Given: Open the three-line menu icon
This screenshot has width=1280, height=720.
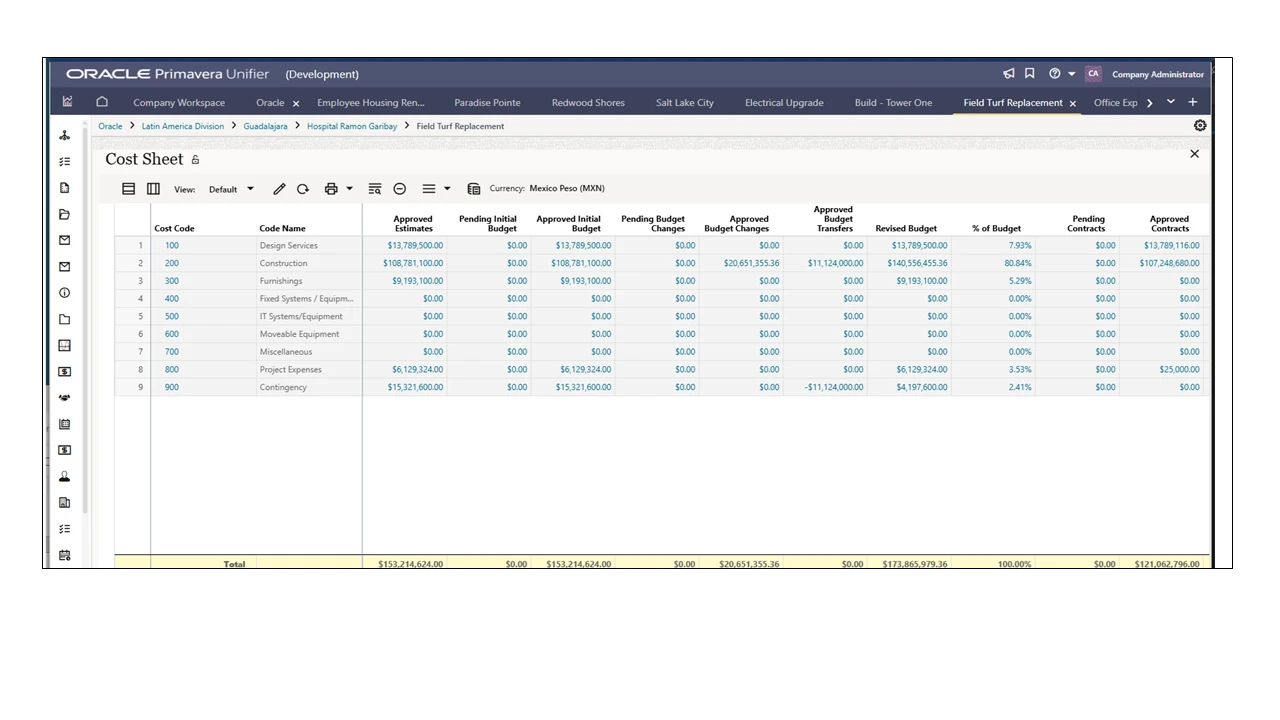Looking at the screenshot, I should click(428, 189).
